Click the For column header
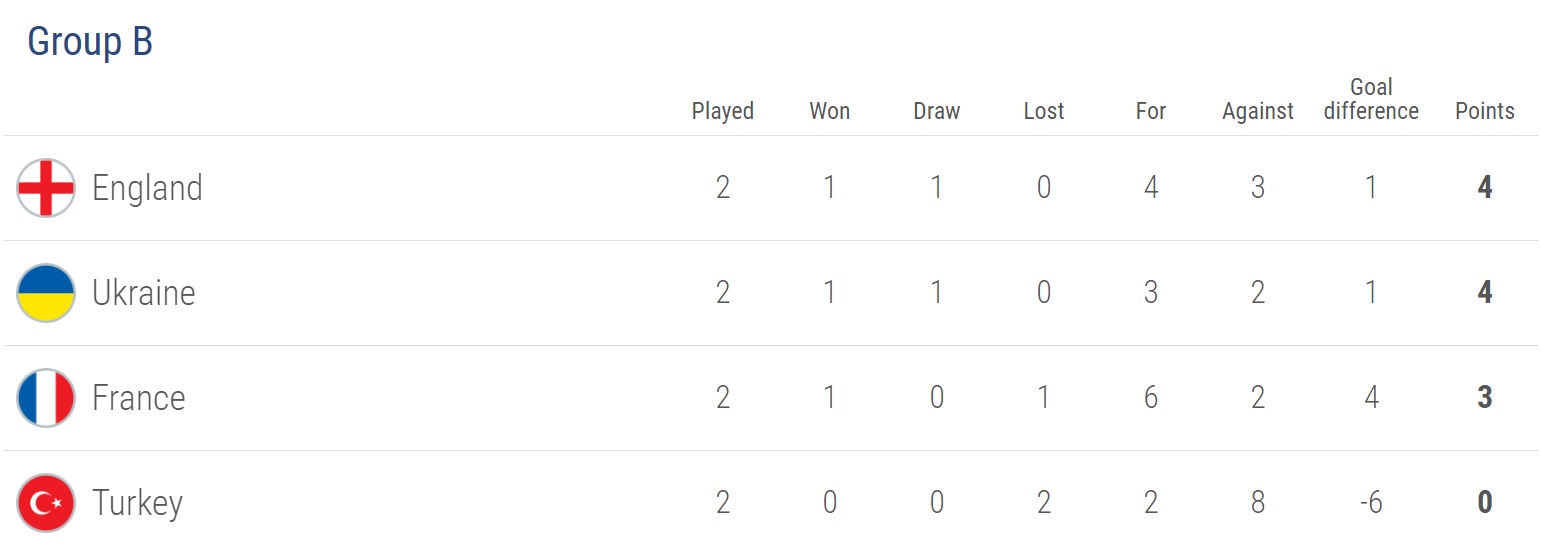 tap(1150, 111)
